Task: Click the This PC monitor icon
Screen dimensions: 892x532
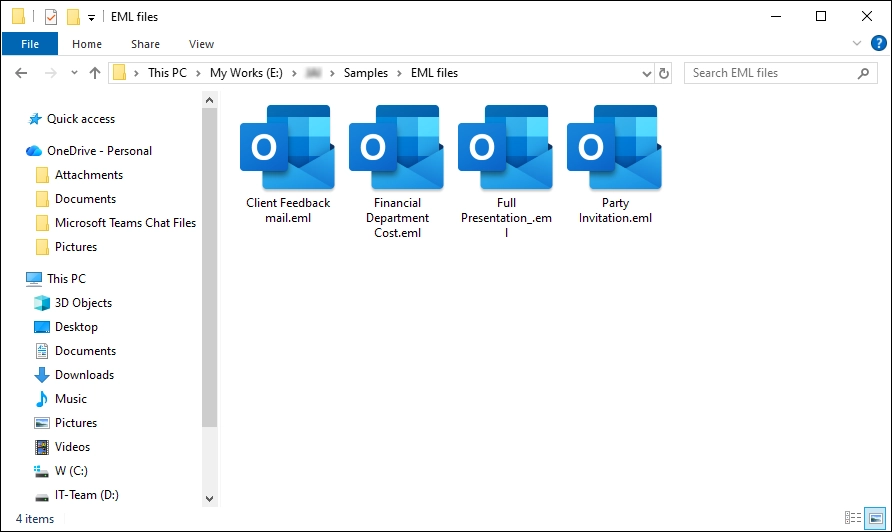Action: pos(34,279)
